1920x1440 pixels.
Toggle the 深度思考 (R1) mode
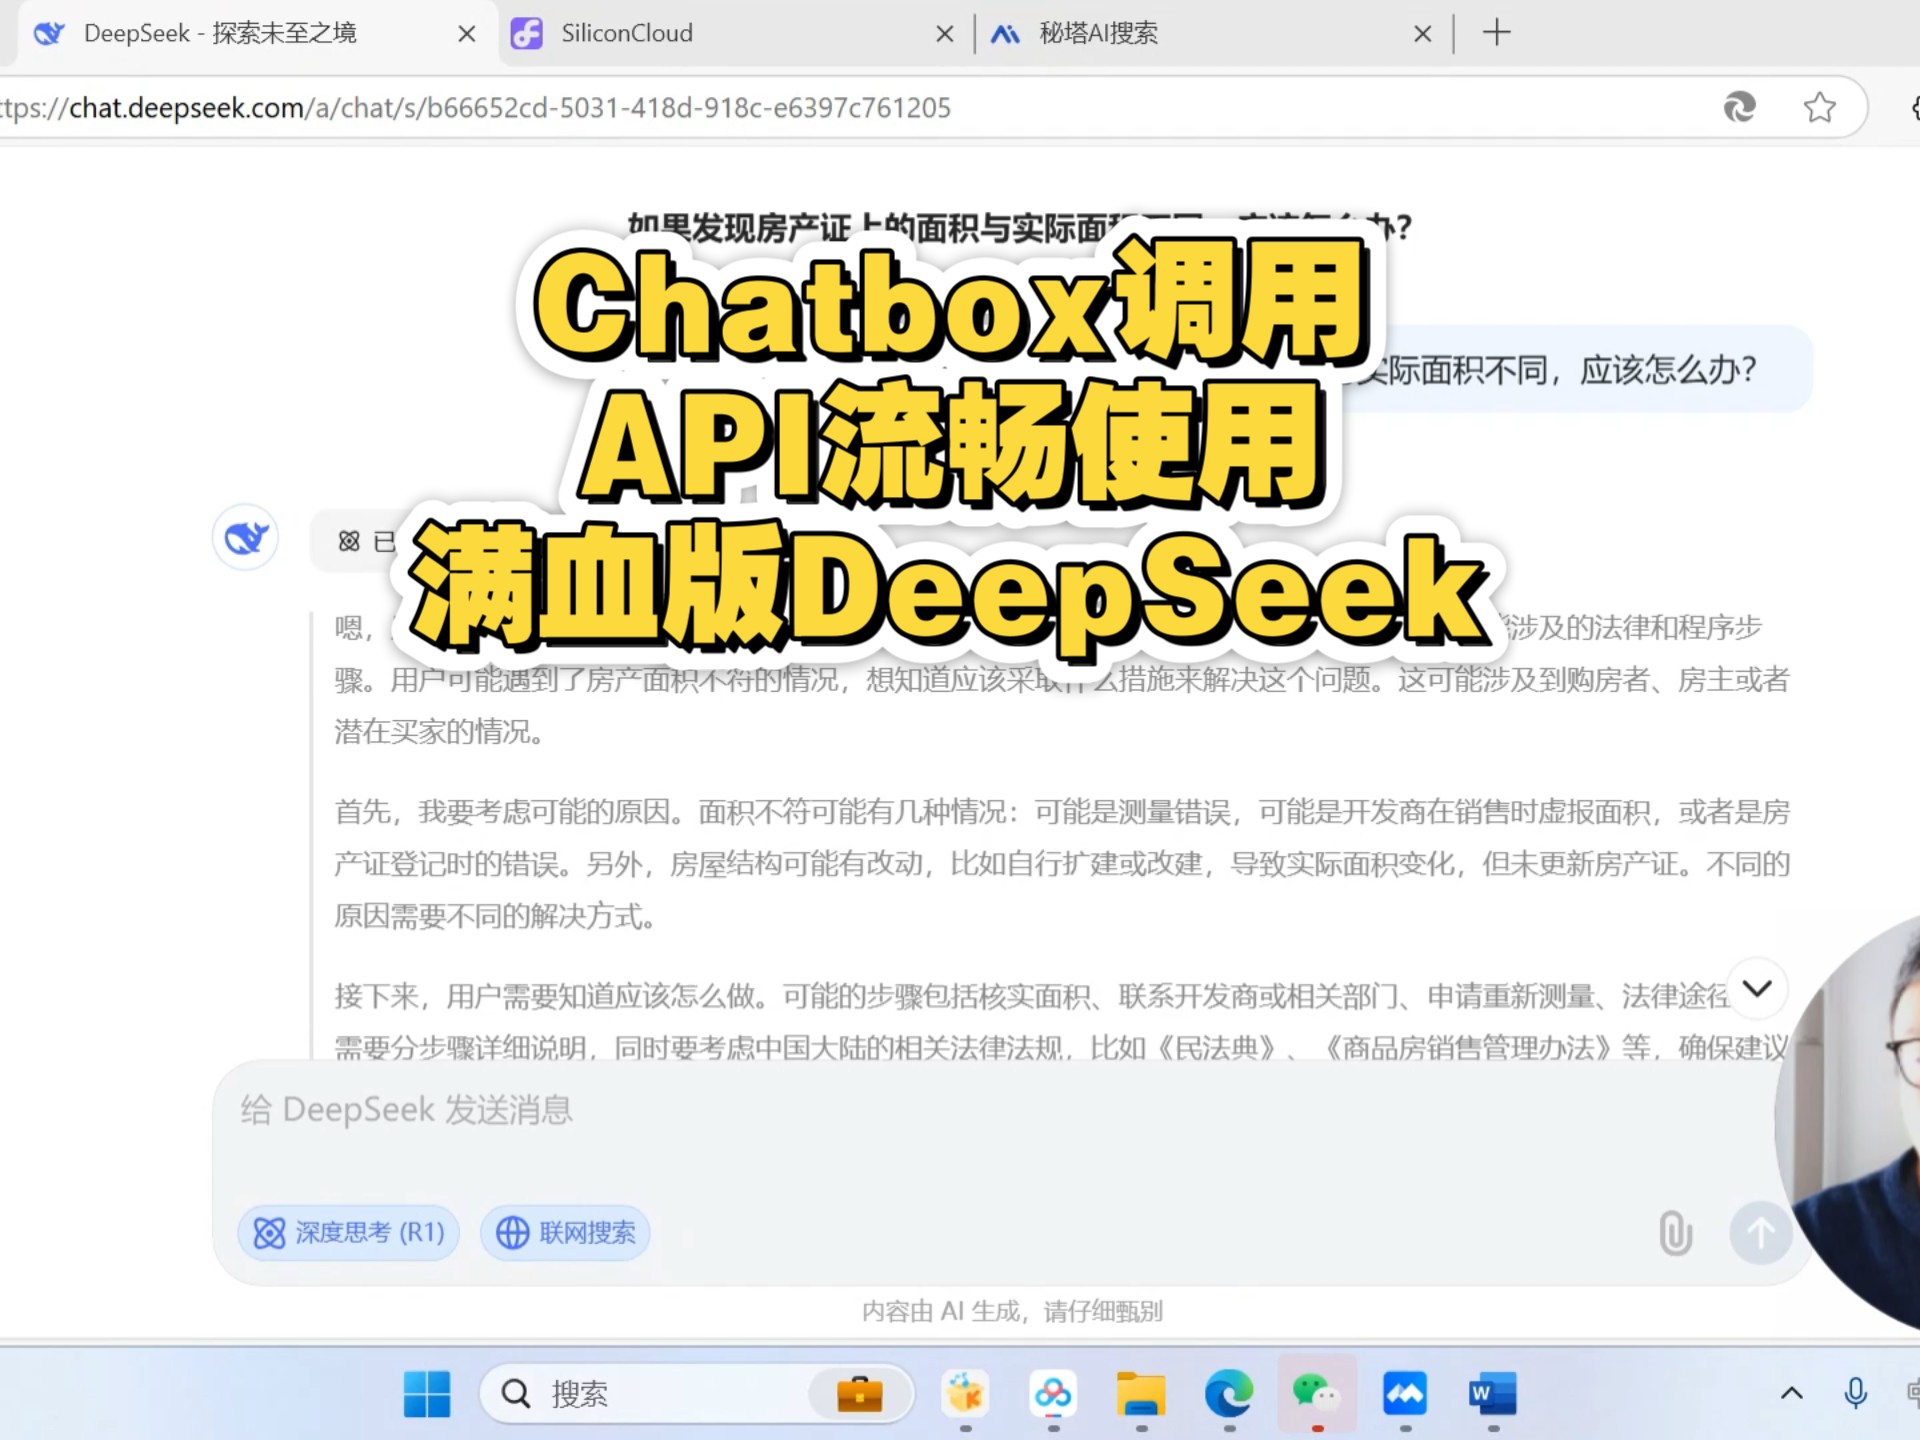tap(349, 1232)
